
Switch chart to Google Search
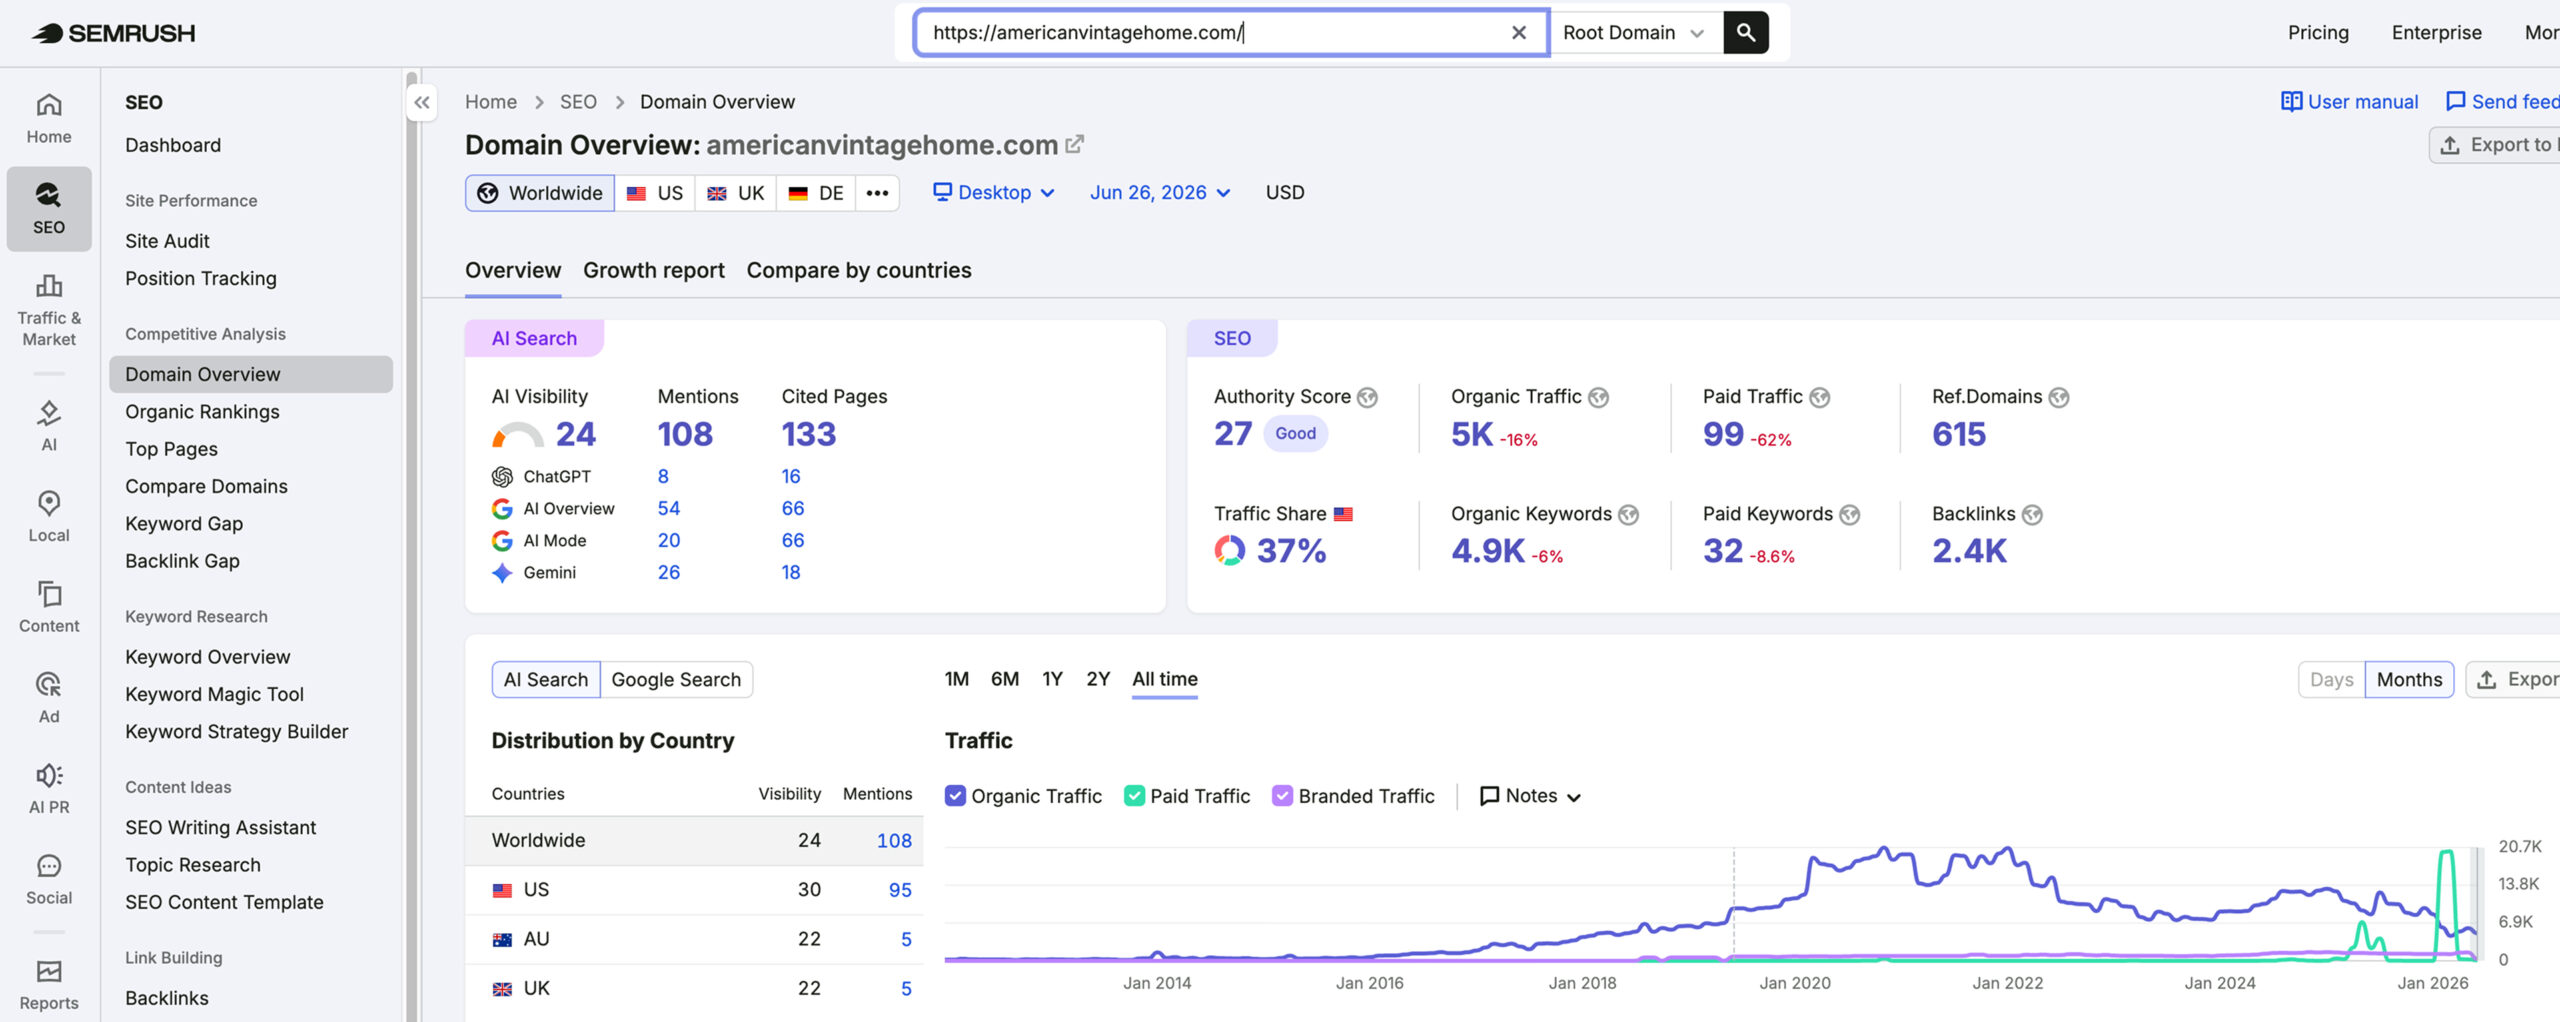tap(676, 679)
